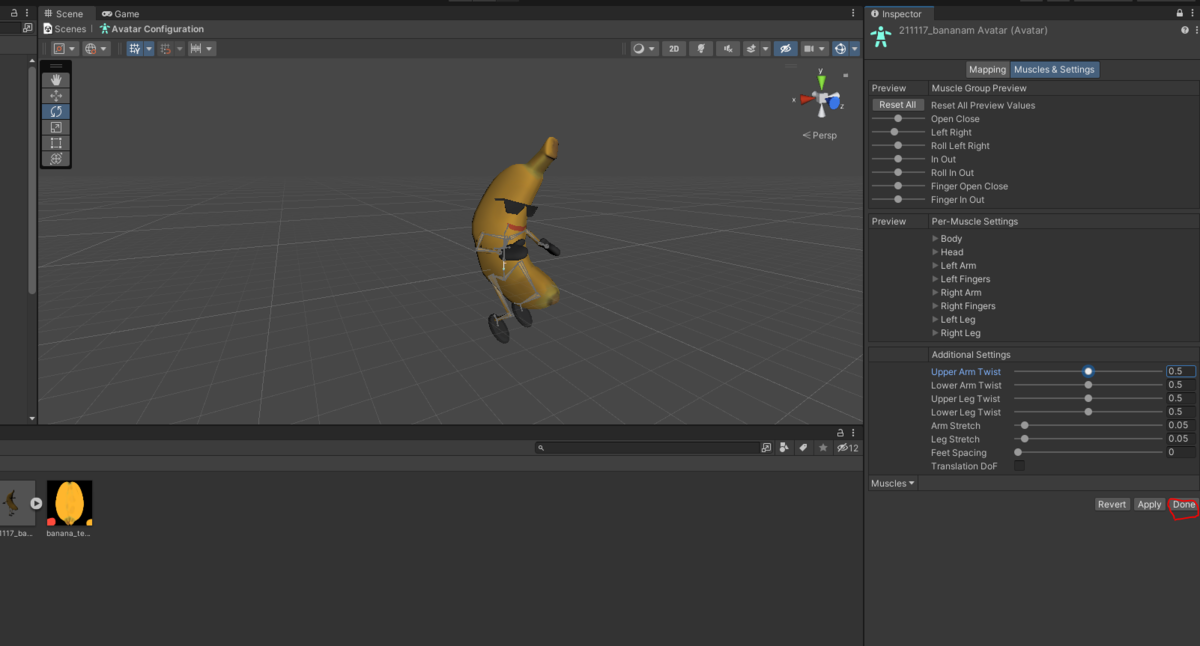Click the Done button
Screen dimensions: 1200x646
pos(1184,505)
